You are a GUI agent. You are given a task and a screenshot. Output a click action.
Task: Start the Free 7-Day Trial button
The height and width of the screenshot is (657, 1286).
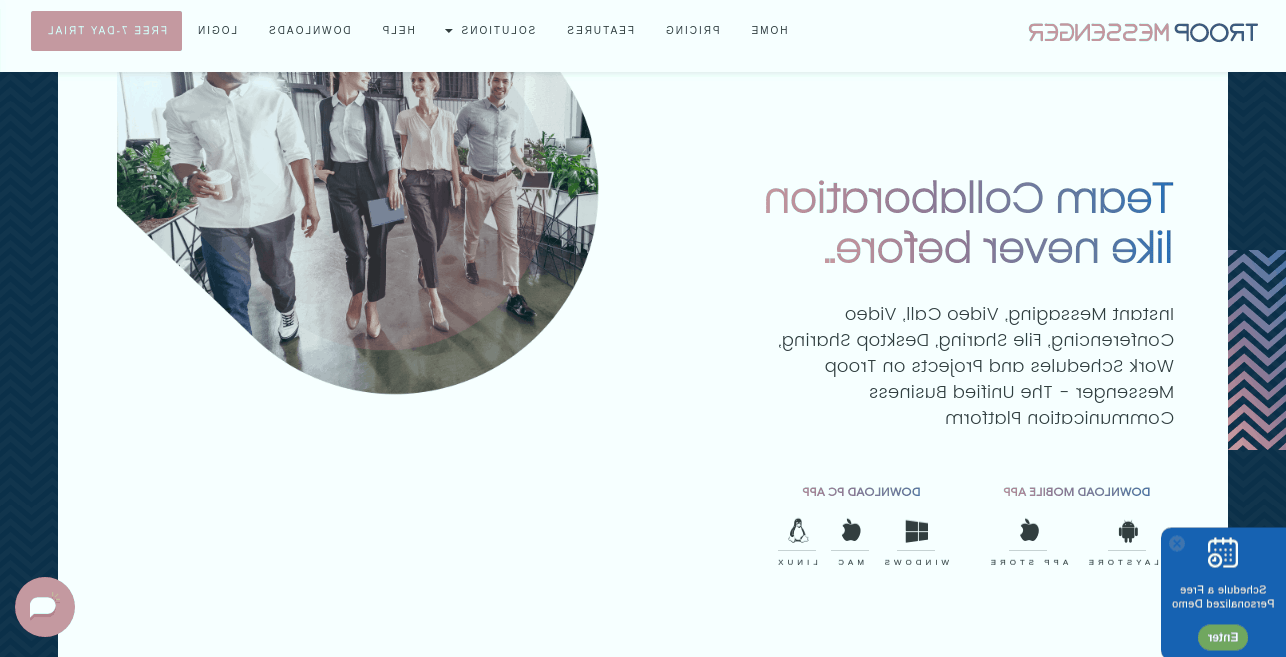(x=107, y=31)
